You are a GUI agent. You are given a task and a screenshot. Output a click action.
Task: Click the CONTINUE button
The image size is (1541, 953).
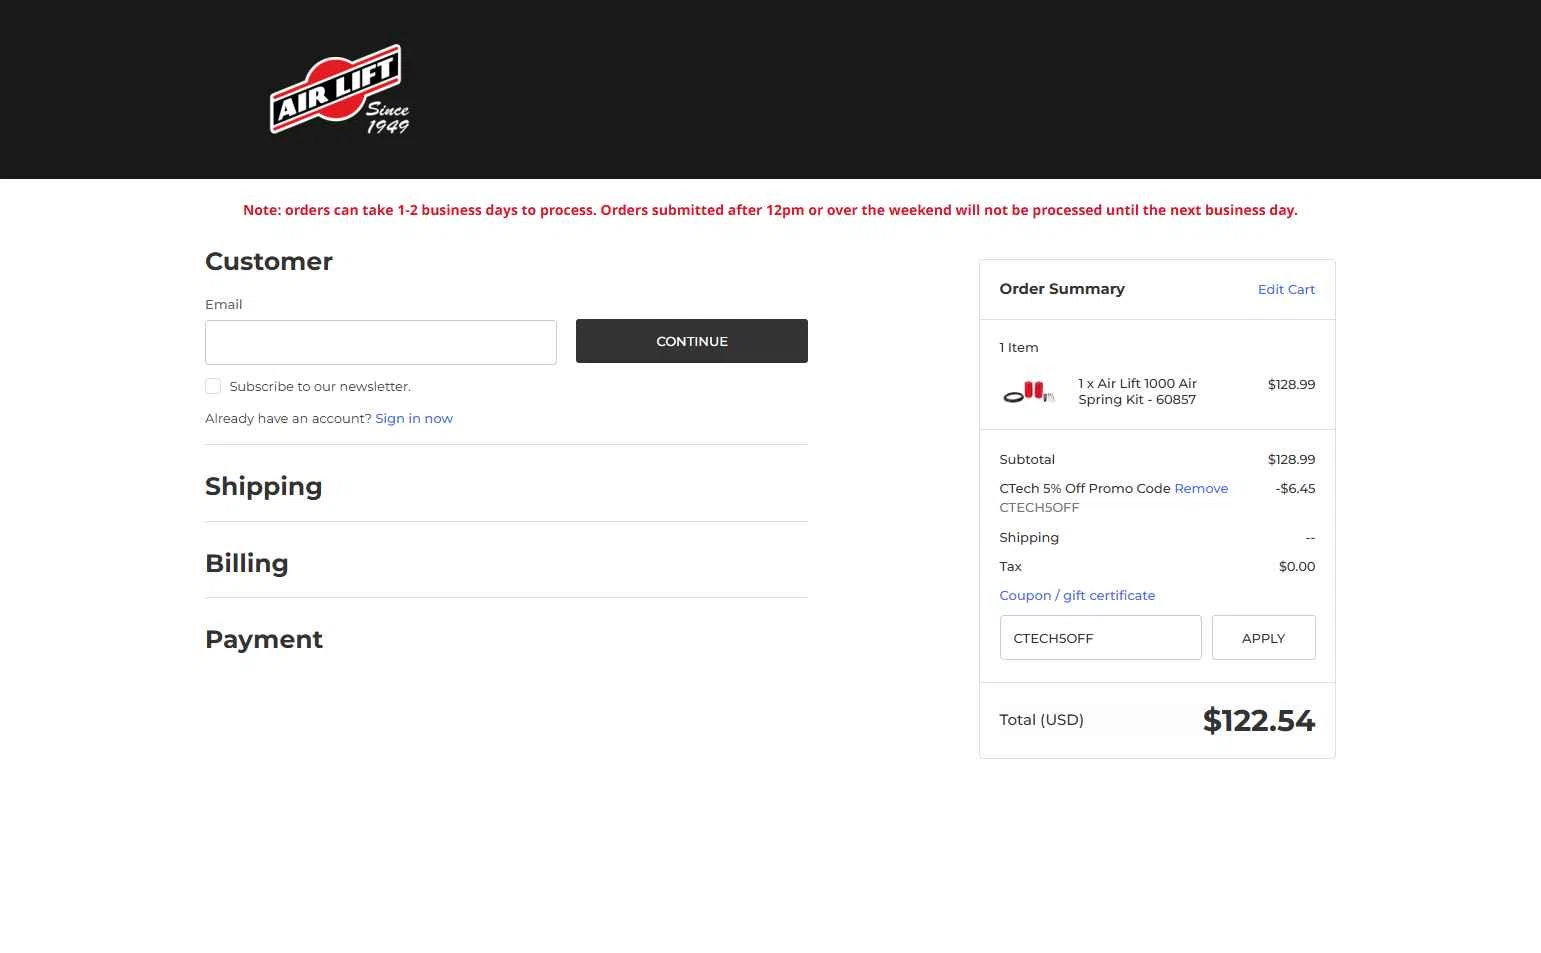click(x=692, y=341)
